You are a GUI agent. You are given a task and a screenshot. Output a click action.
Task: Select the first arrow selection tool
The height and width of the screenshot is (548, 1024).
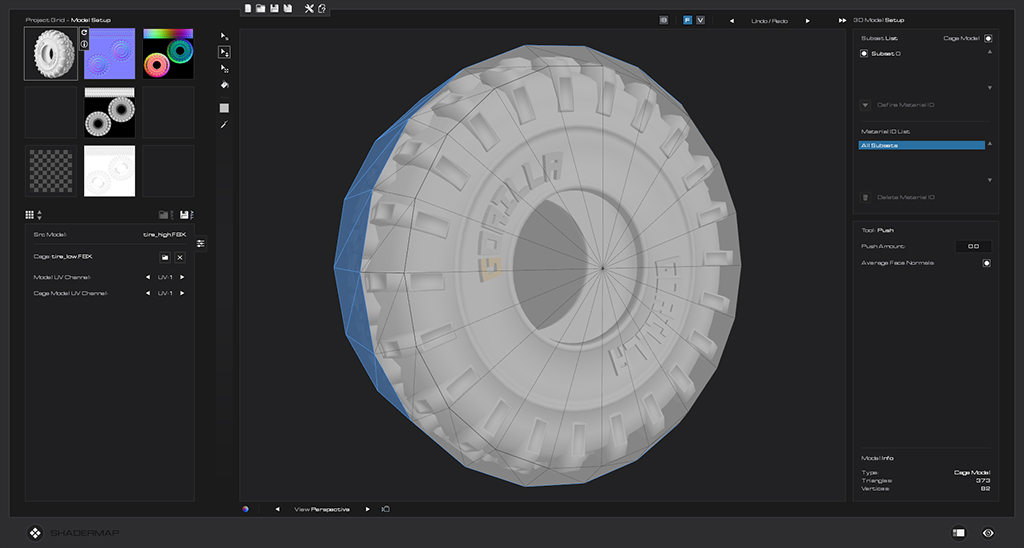[x=224, y=36]
